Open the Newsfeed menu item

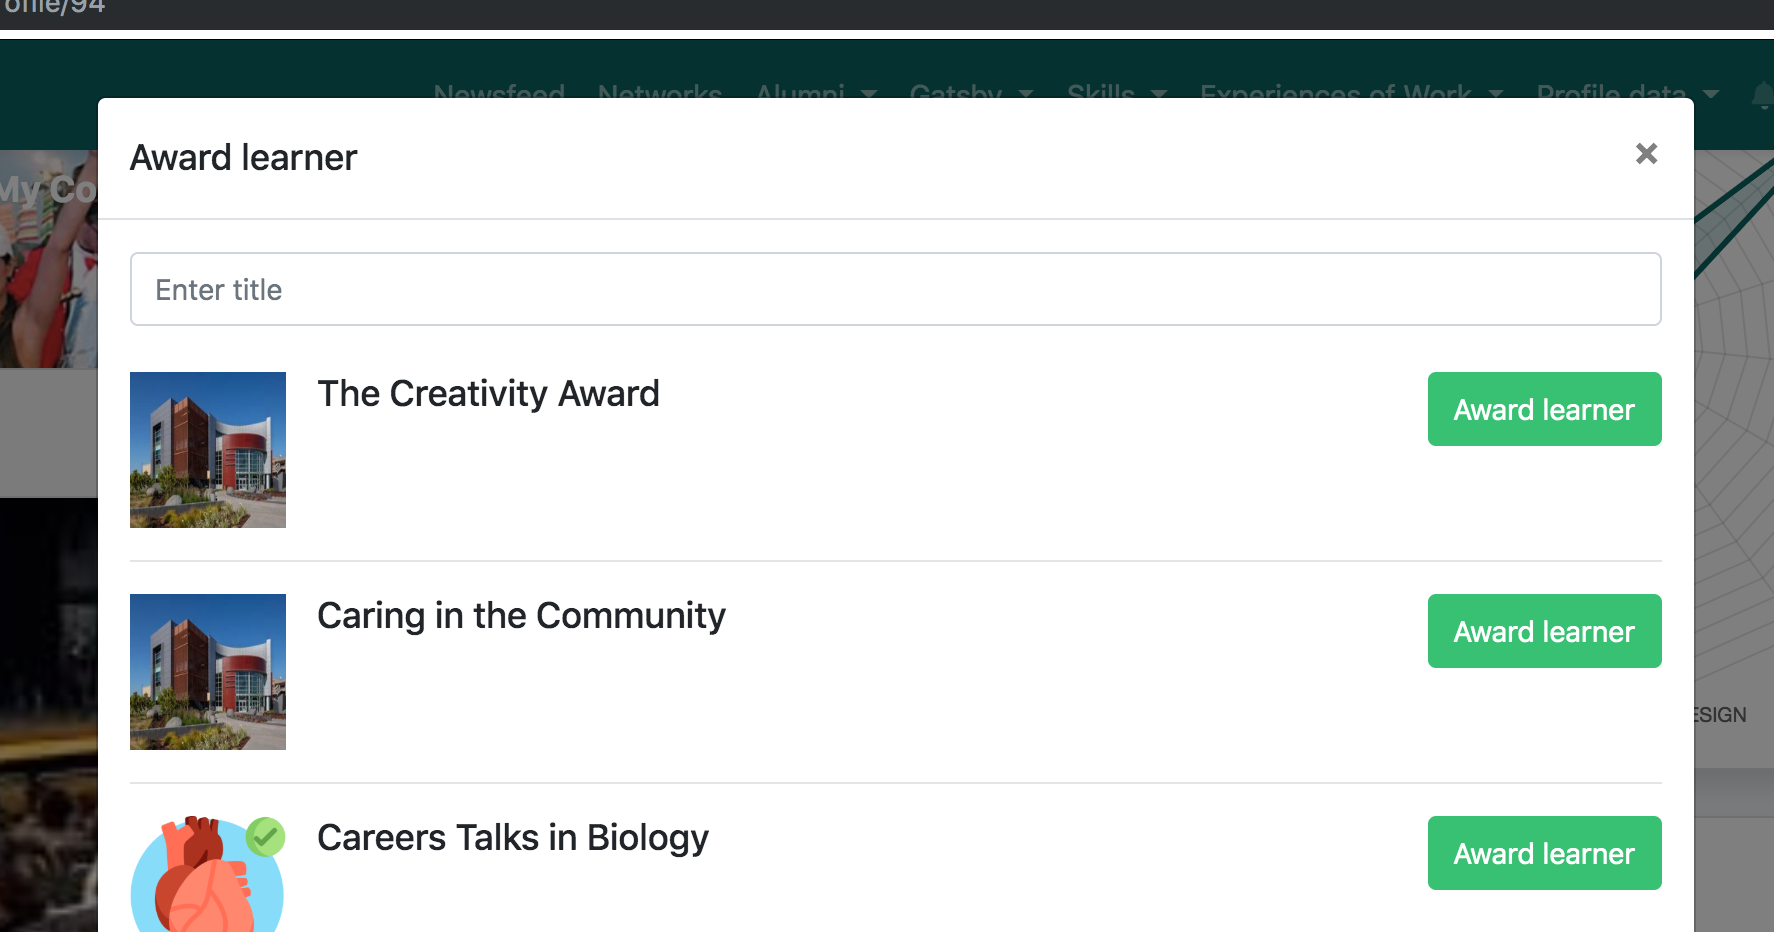click(499, 92)
